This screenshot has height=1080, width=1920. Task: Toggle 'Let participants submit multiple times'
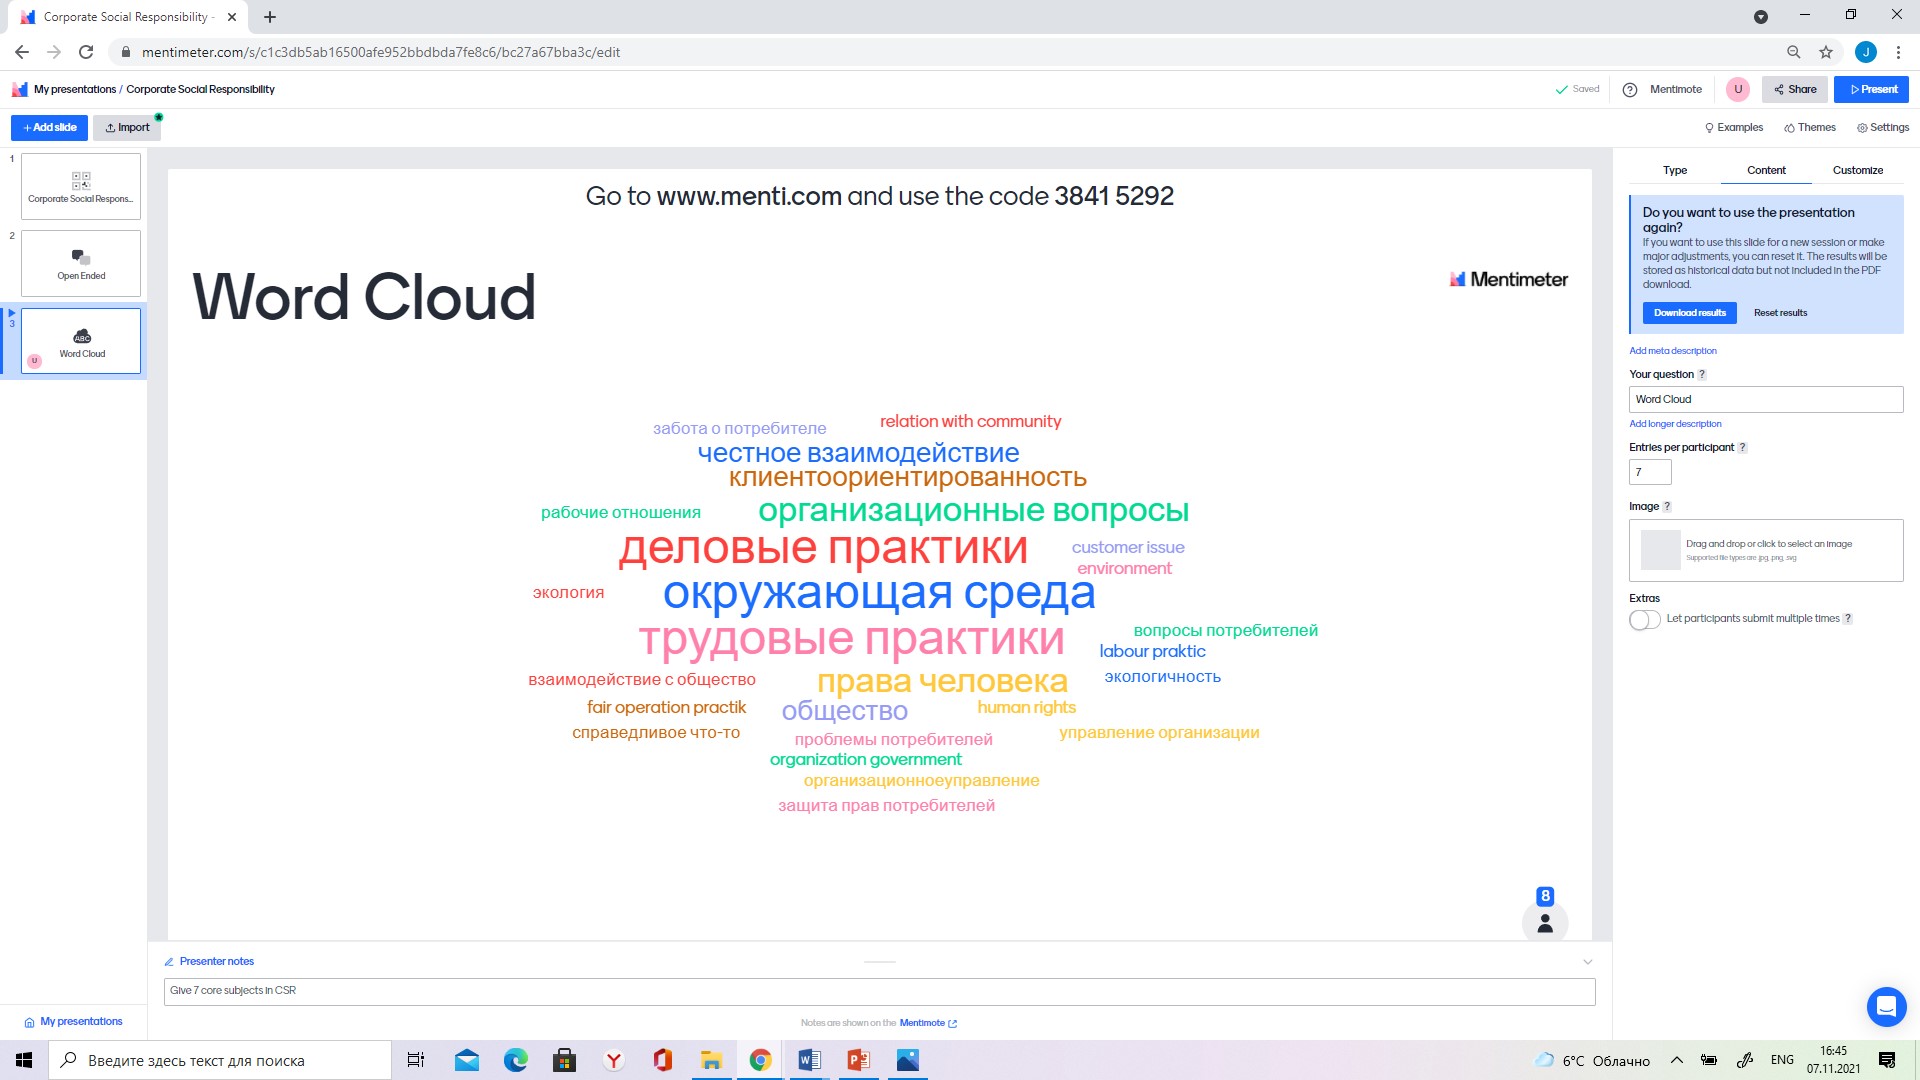[x=1644, y=619]
